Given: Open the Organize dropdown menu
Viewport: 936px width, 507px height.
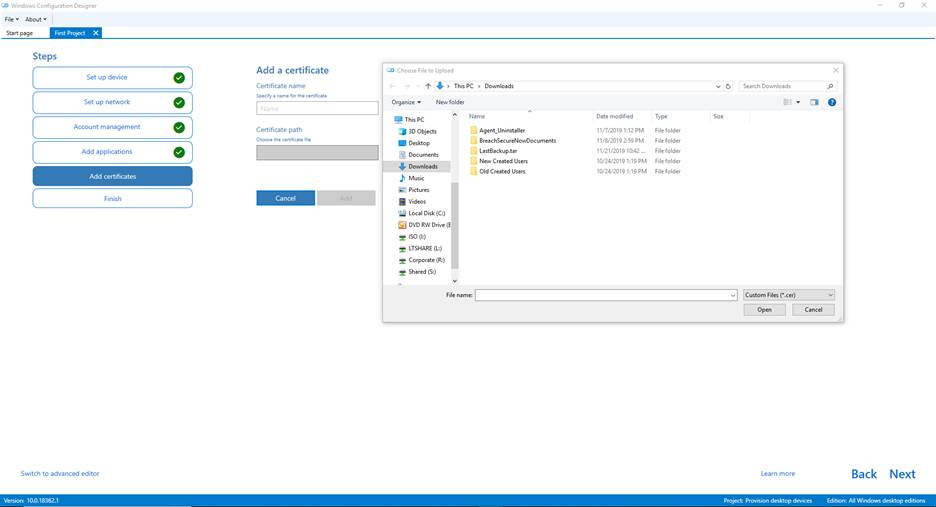Looking at the screenshot, I should 406,102.
